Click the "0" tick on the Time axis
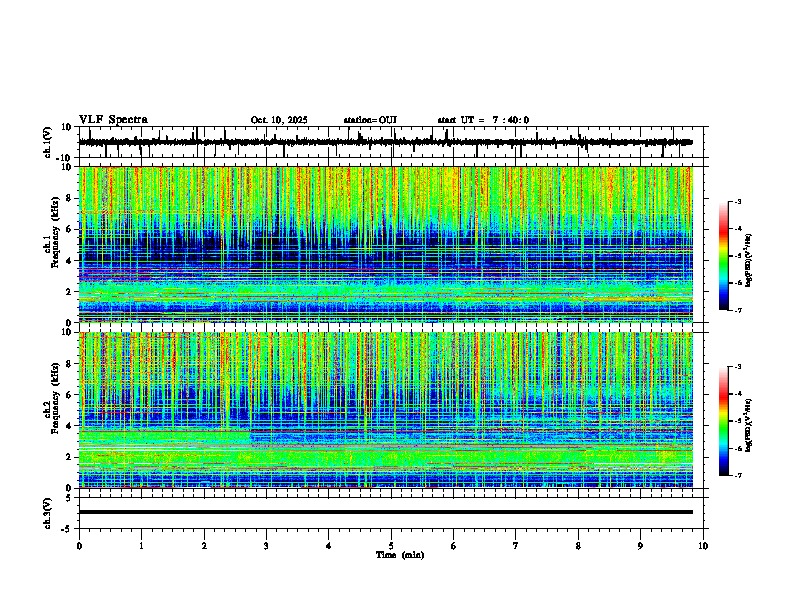This screenshot has height=612, width=792. 79,546
